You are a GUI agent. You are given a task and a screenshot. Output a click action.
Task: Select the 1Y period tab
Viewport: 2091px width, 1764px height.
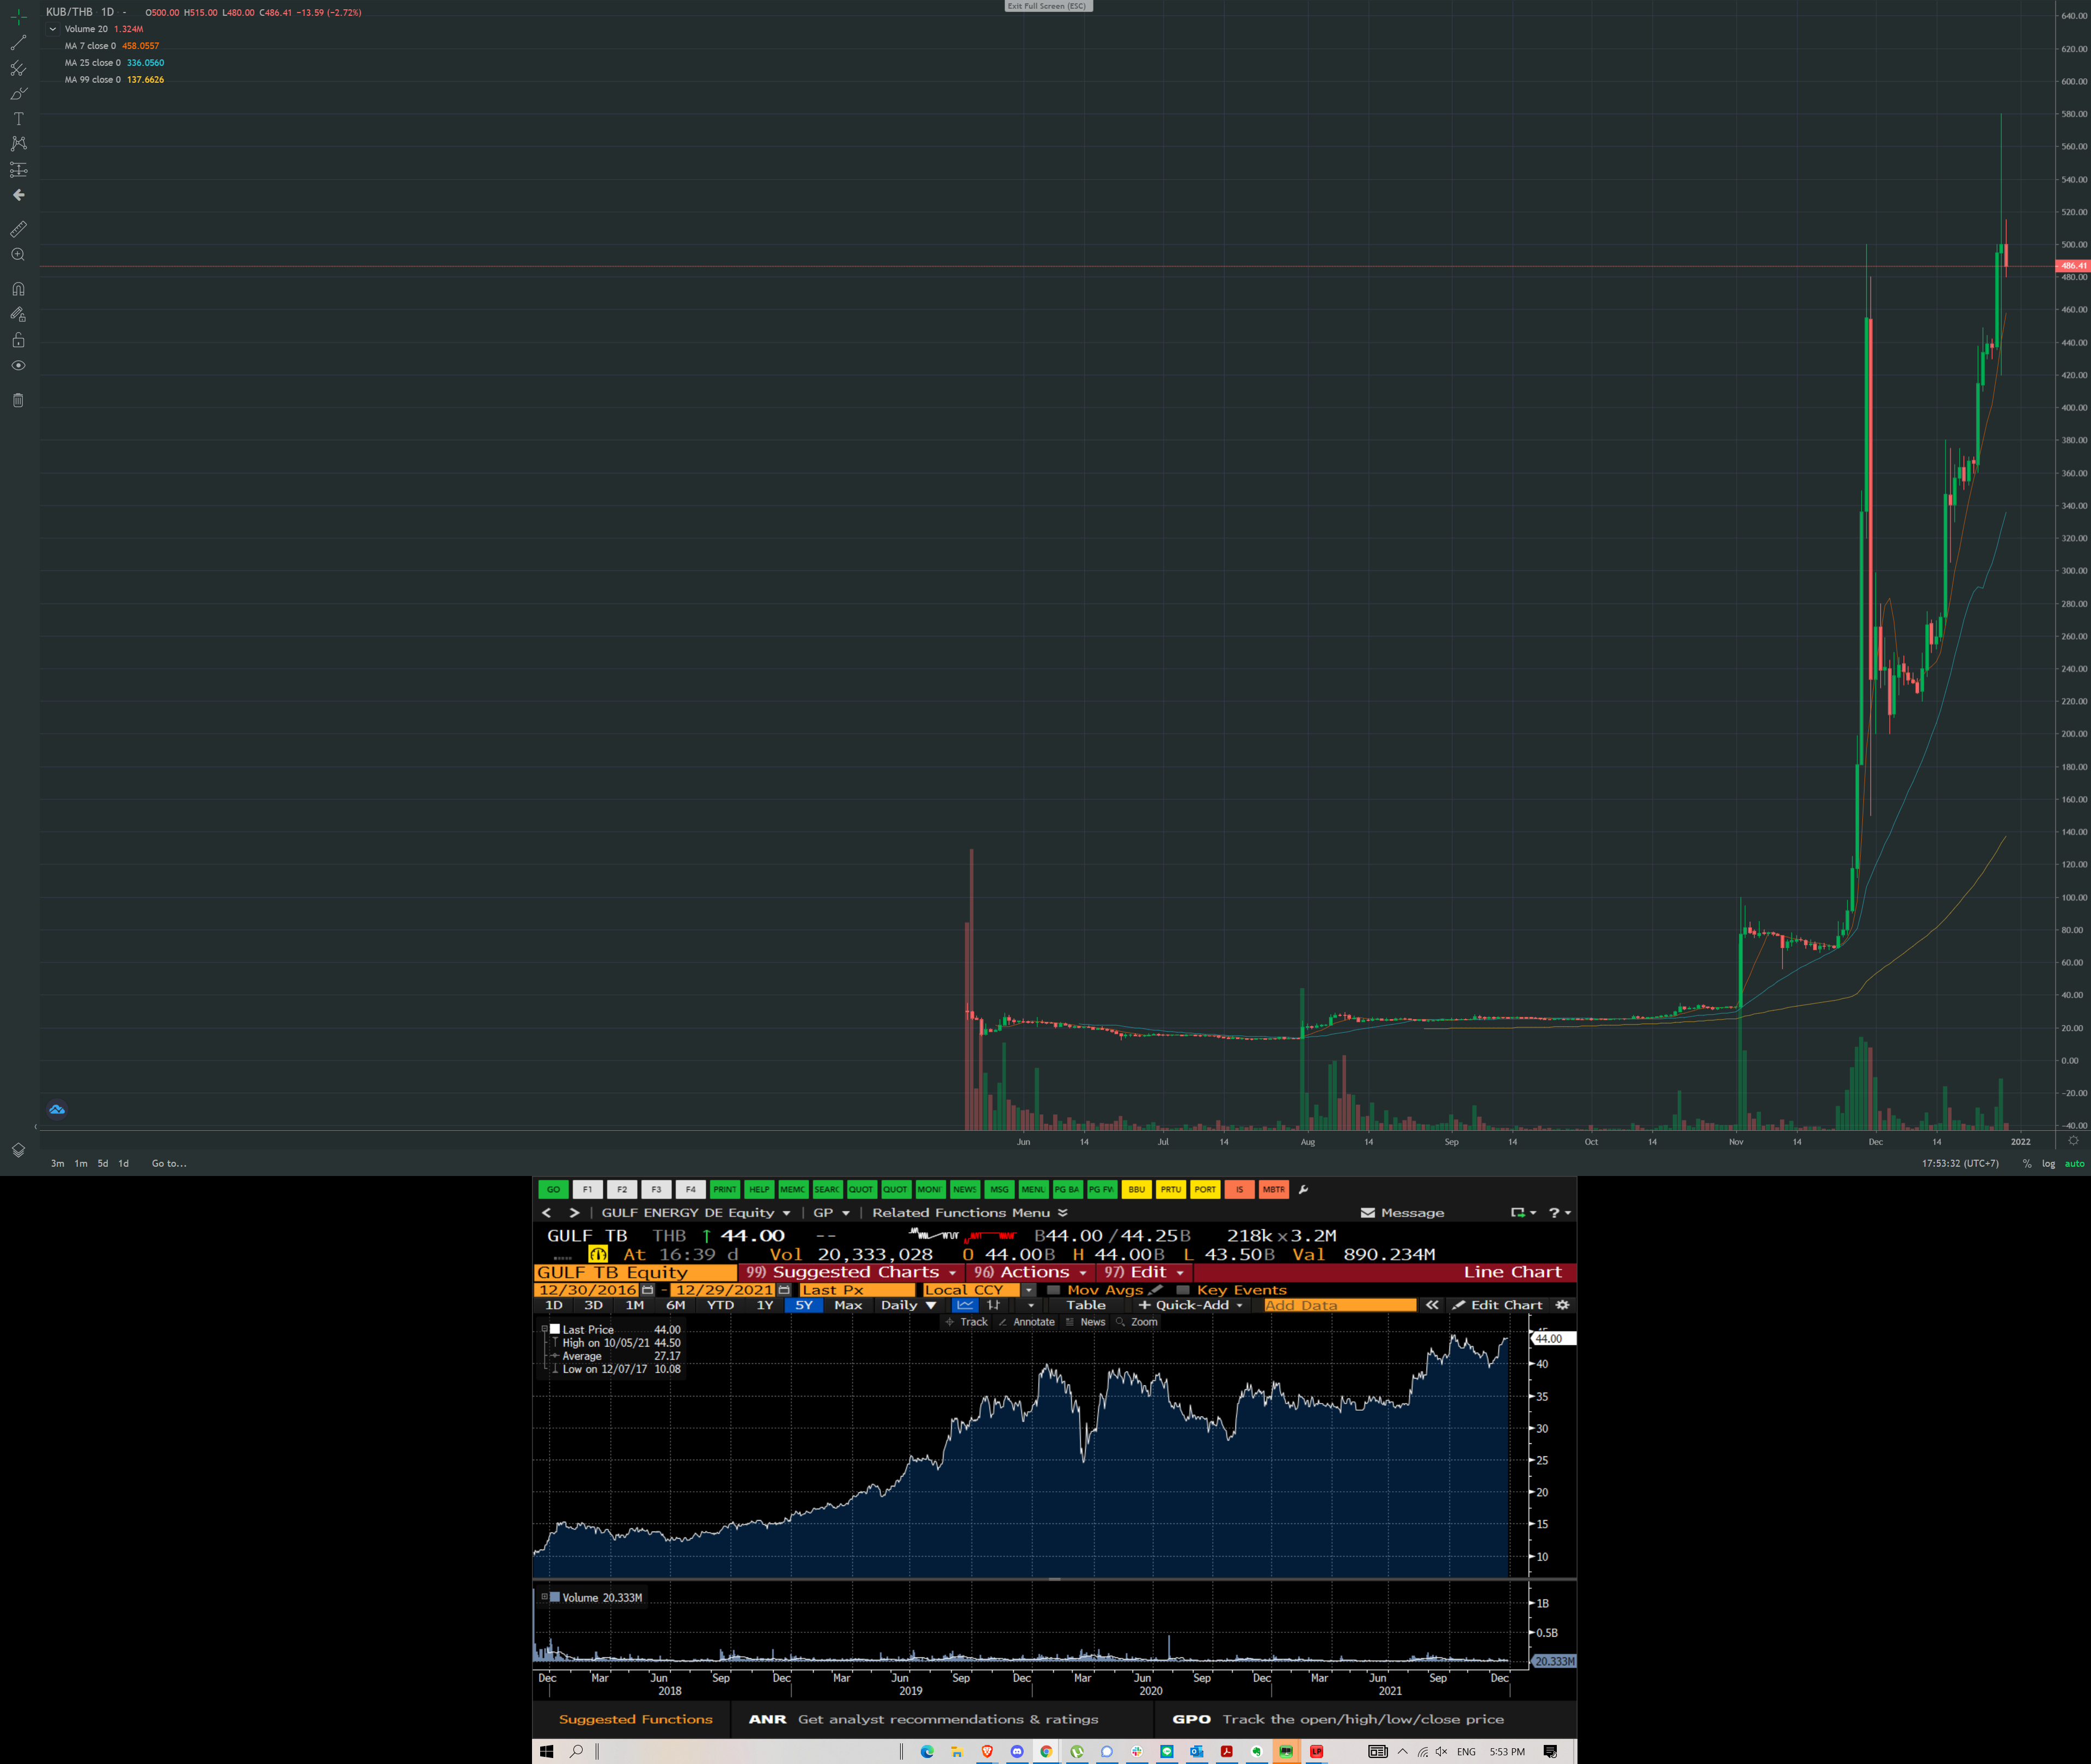pyautogui.click(x=765, y=1305)
